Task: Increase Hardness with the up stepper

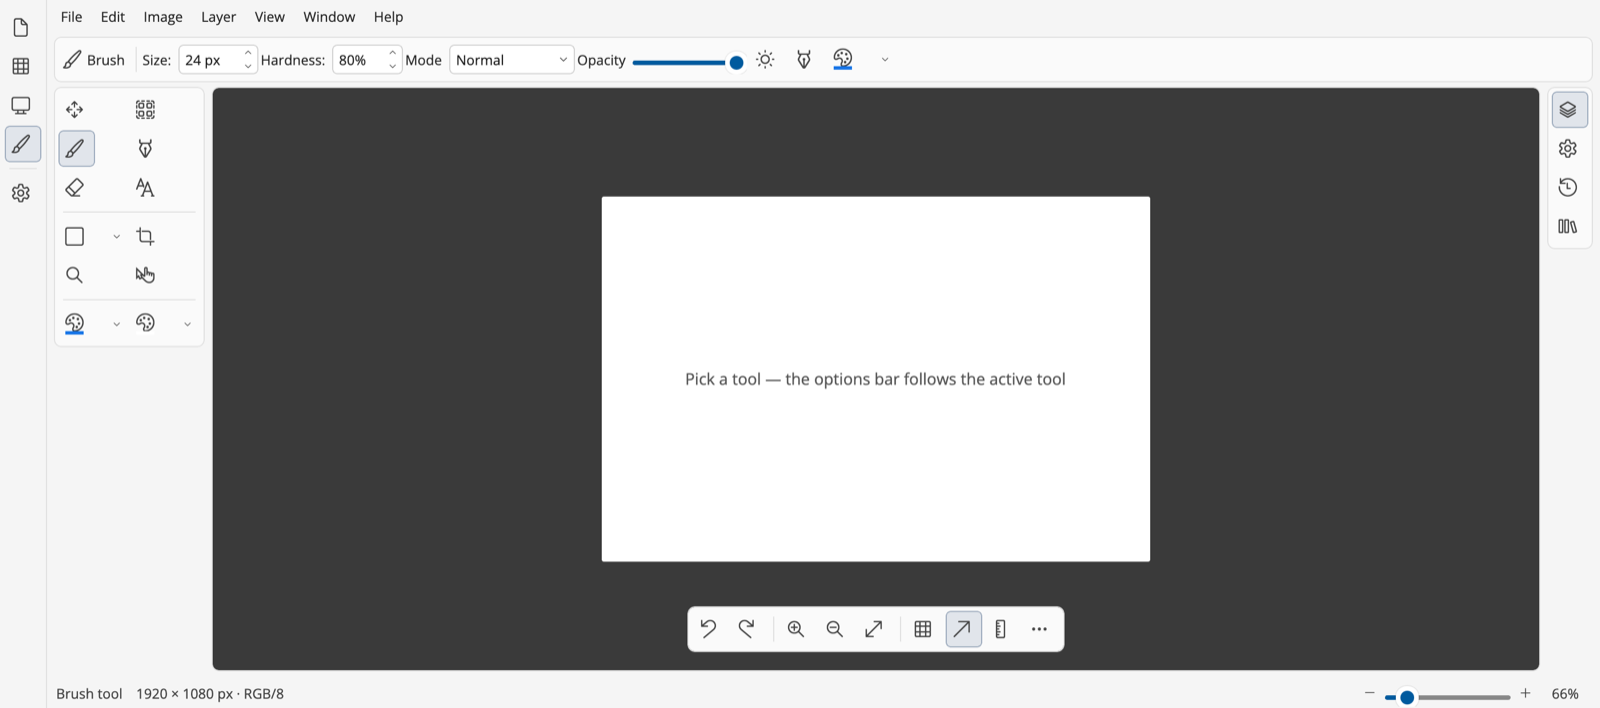Action: coord(392,53)
